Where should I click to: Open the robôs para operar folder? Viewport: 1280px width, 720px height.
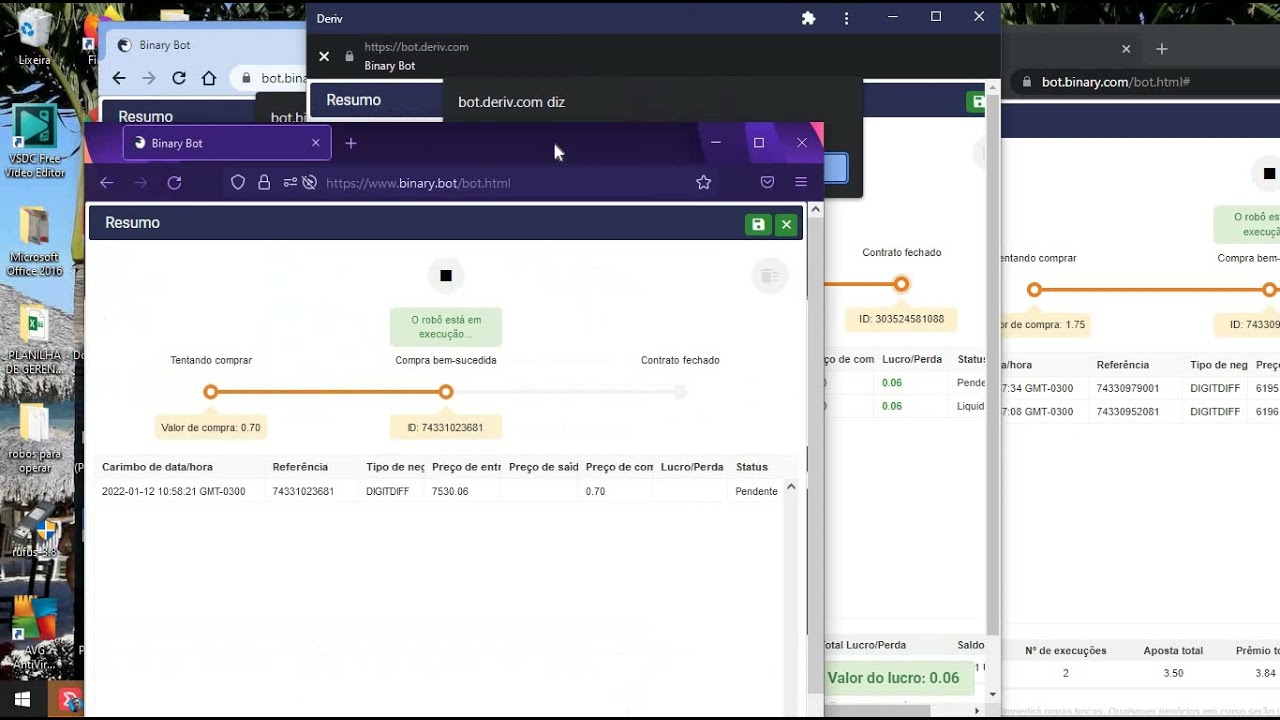click(34, 438)
